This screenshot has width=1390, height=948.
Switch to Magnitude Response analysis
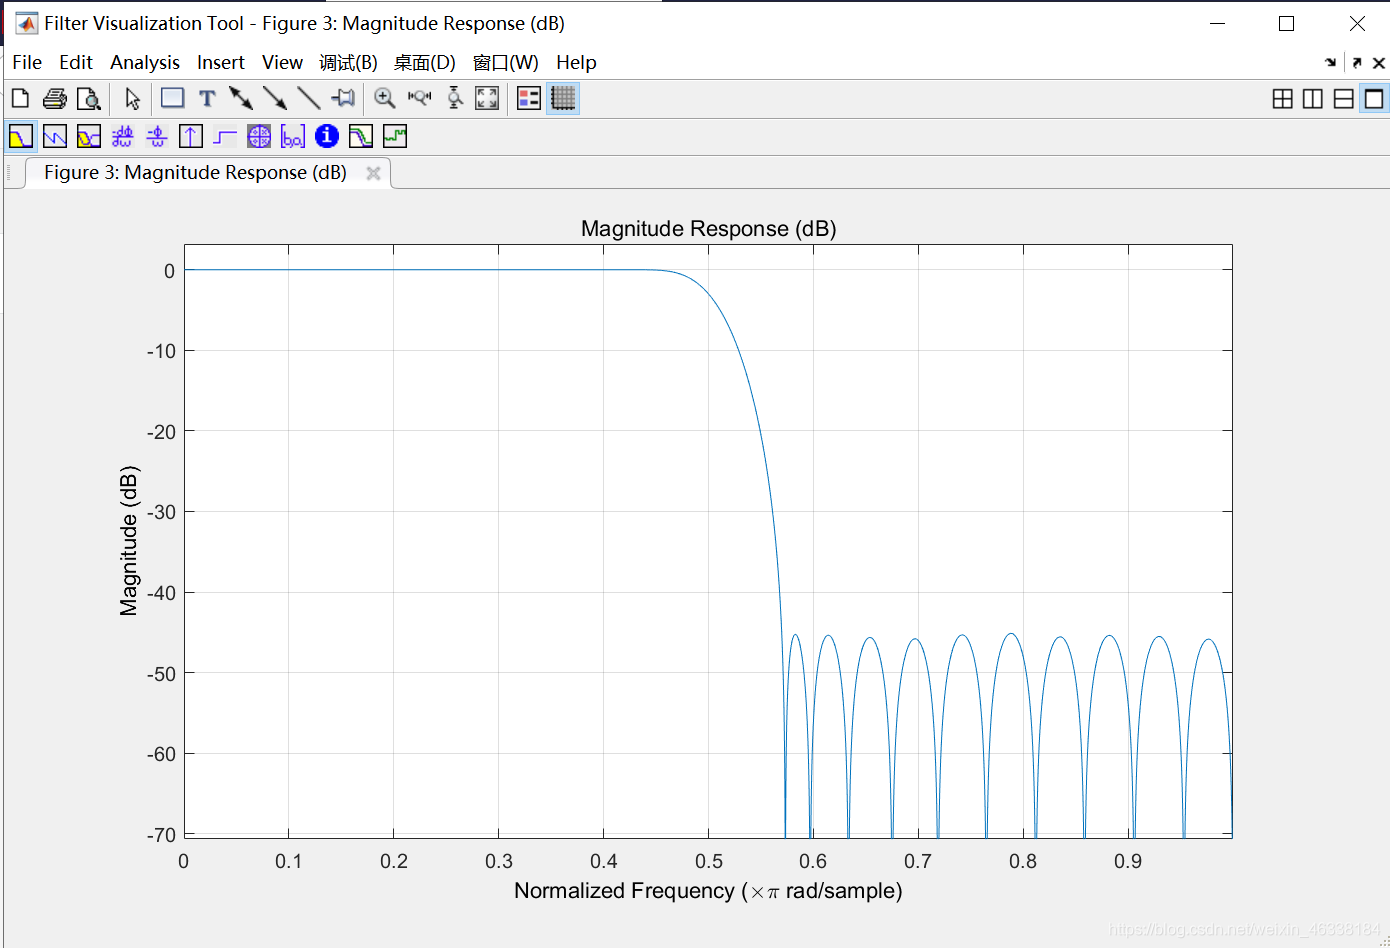click(x=20, y=136)
